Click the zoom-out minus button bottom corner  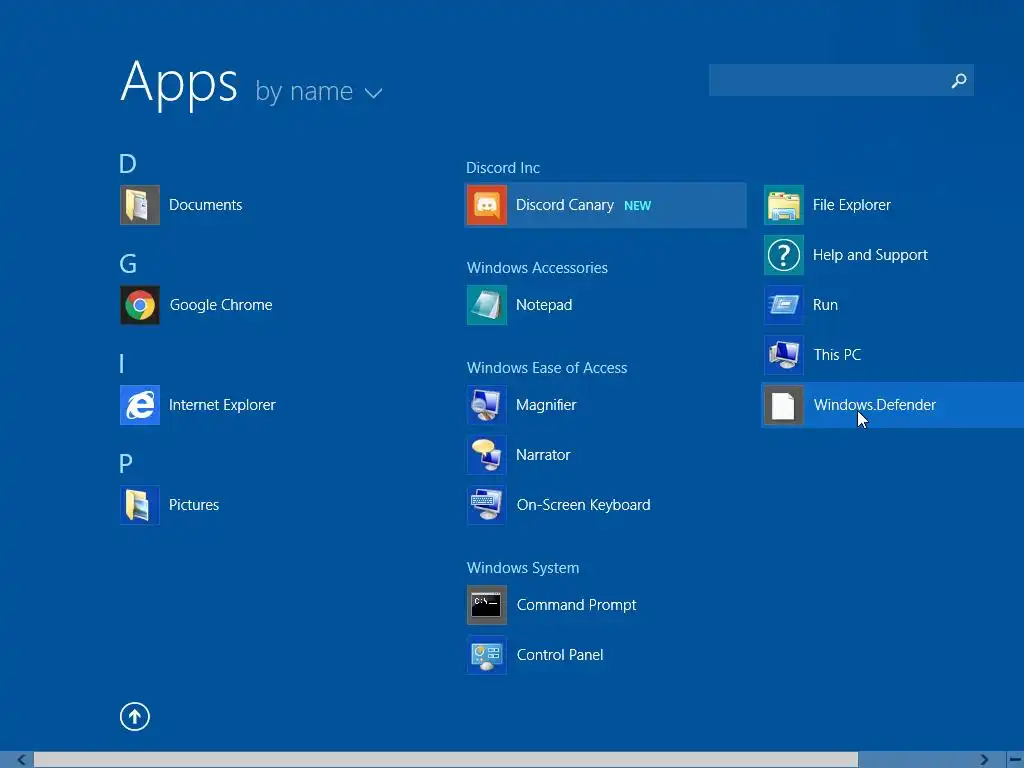[1015, 760]
